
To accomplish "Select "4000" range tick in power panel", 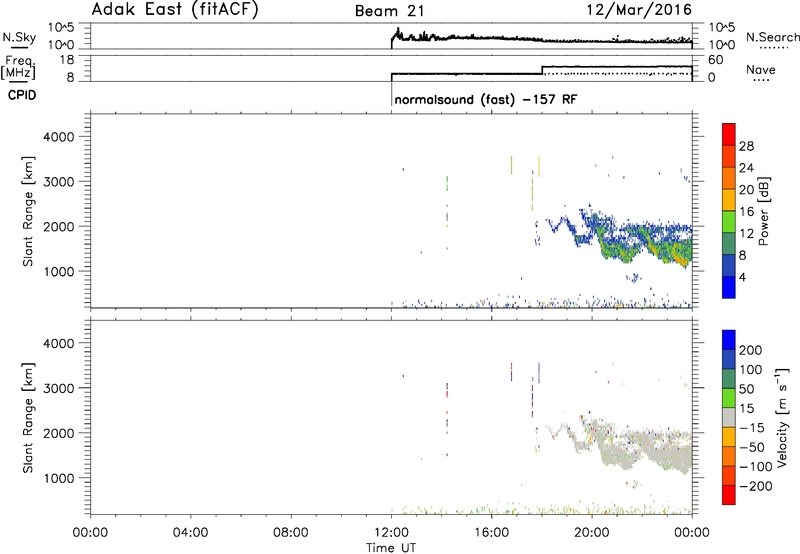I will (58, 137).
